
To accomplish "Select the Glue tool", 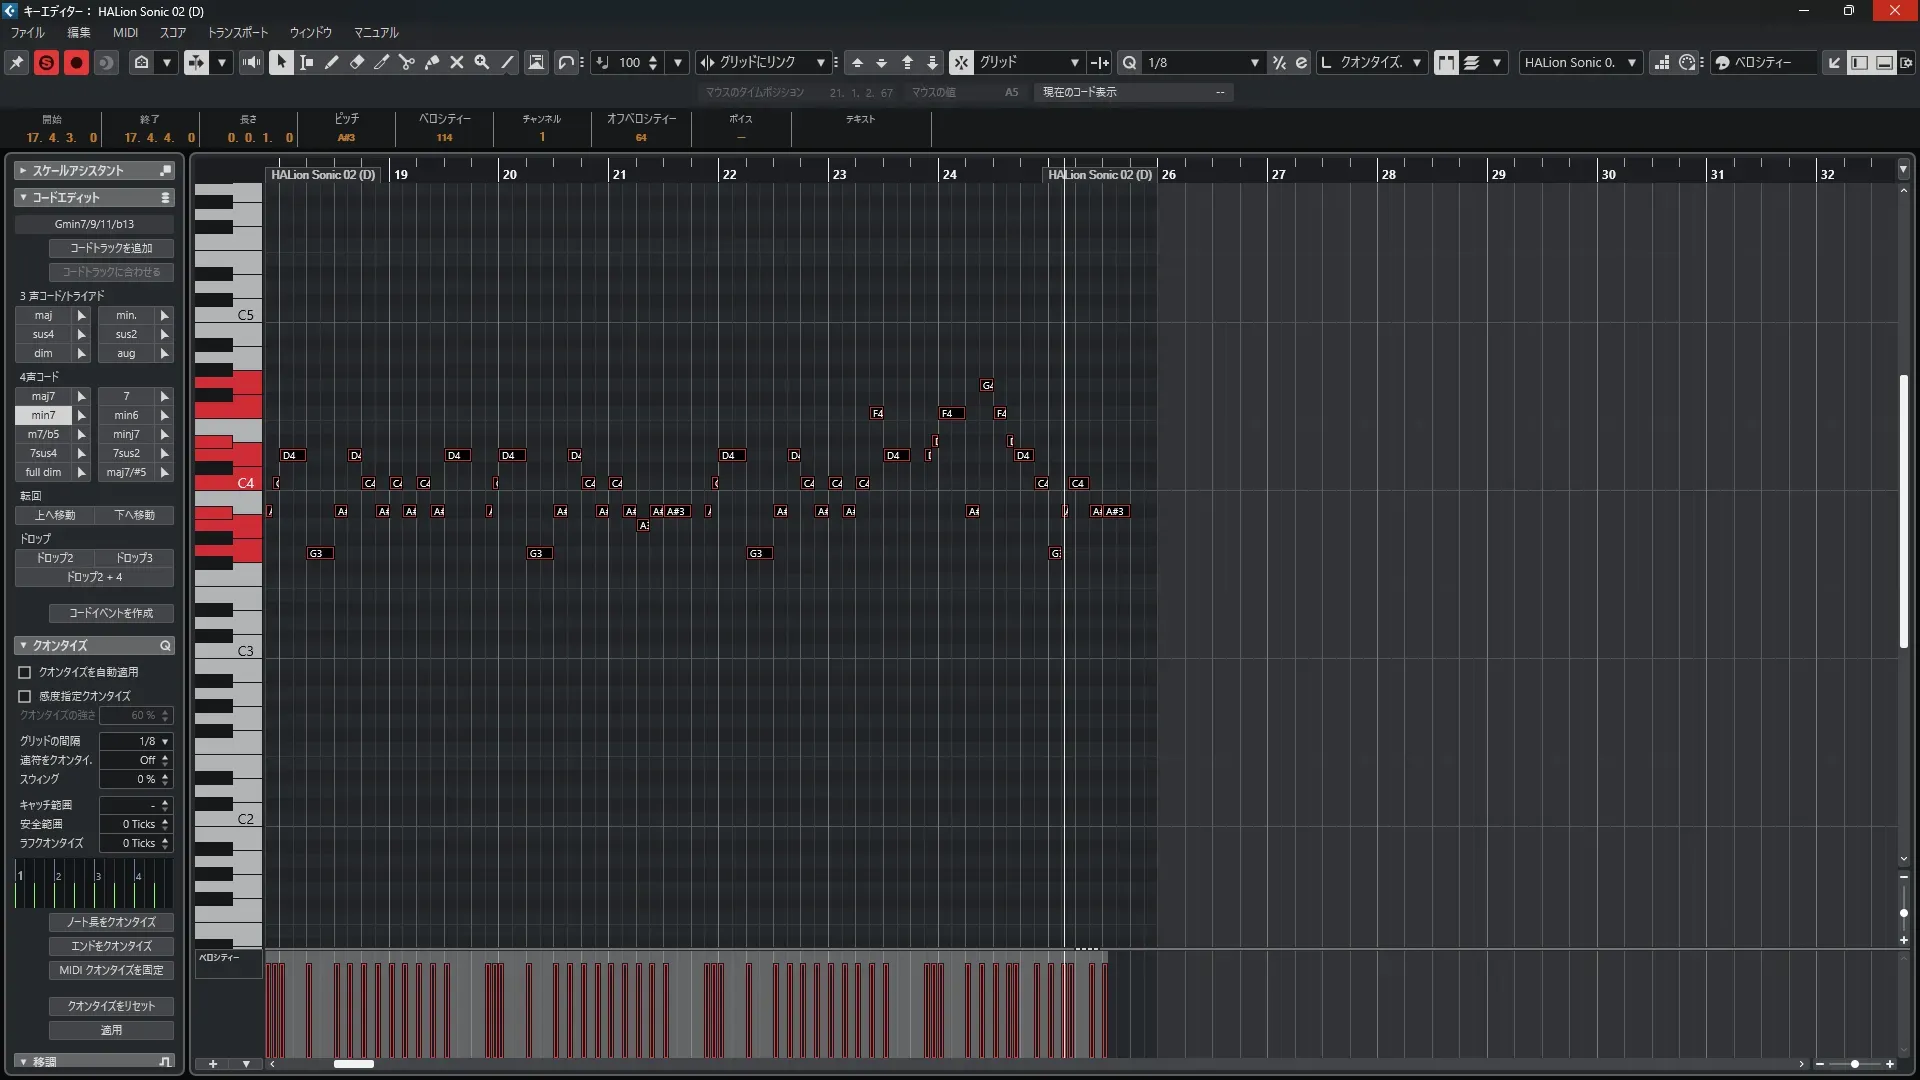I will (x=432, y=62).
